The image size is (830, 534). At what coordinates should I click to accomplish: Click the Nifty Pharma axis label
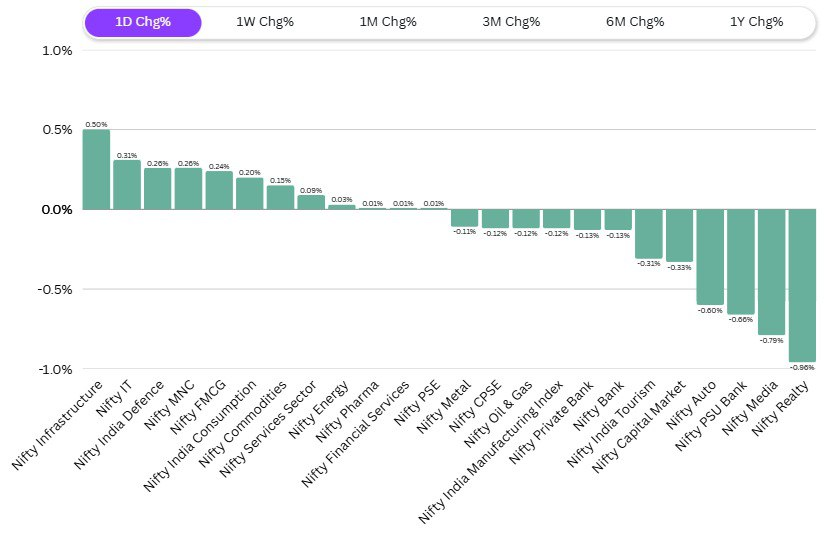347,411
